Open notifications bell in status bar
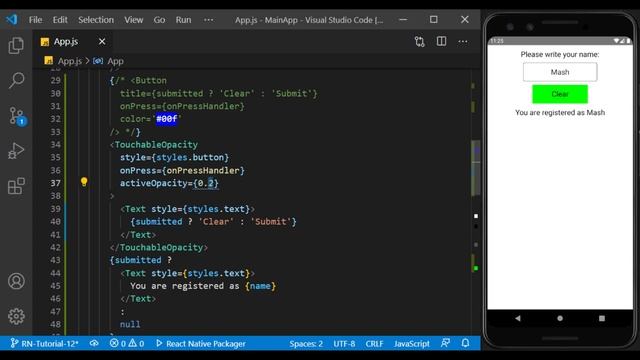The image size is (640, 360). point(465,343)
